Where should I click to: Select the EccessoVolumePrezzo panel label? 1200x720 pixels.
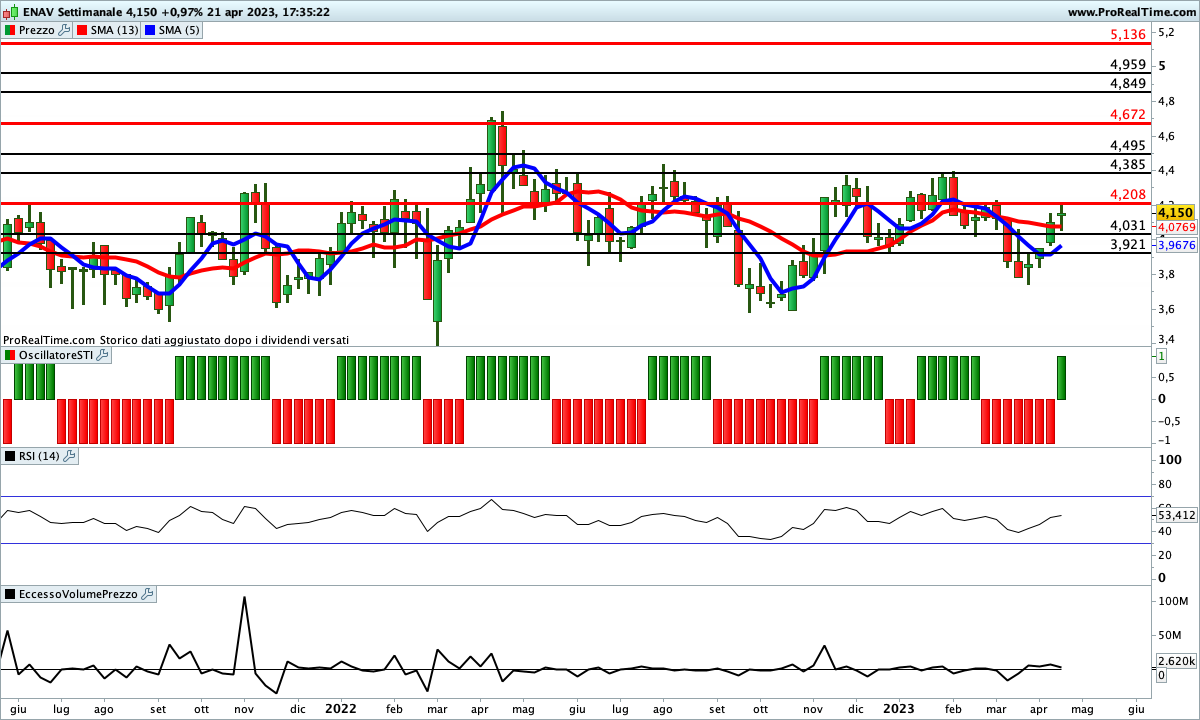pos(78,594)
